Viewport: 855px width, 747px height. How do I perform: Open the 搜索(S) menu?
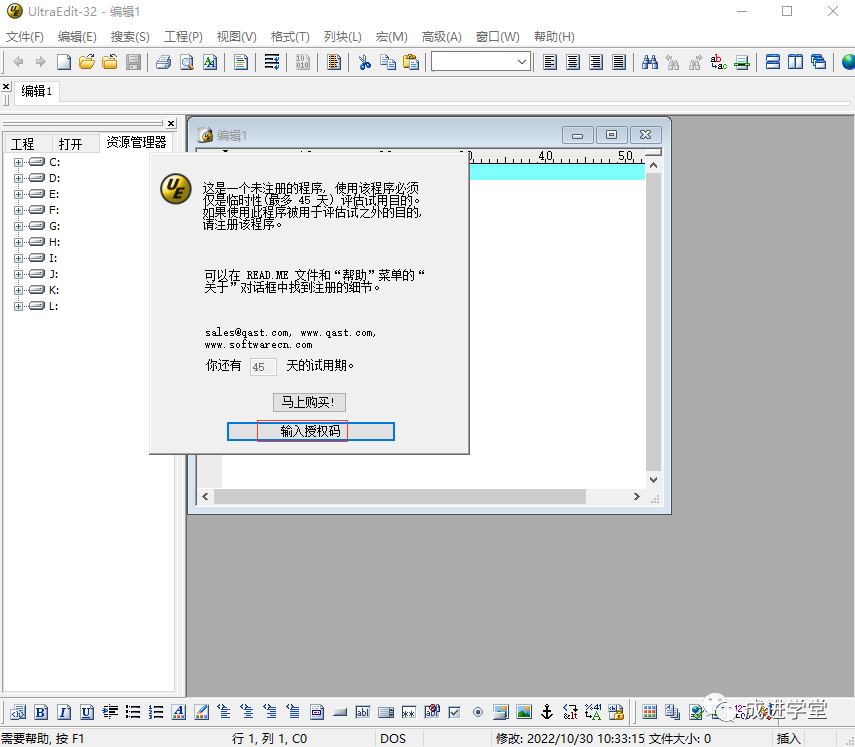(x=130, y=37)
